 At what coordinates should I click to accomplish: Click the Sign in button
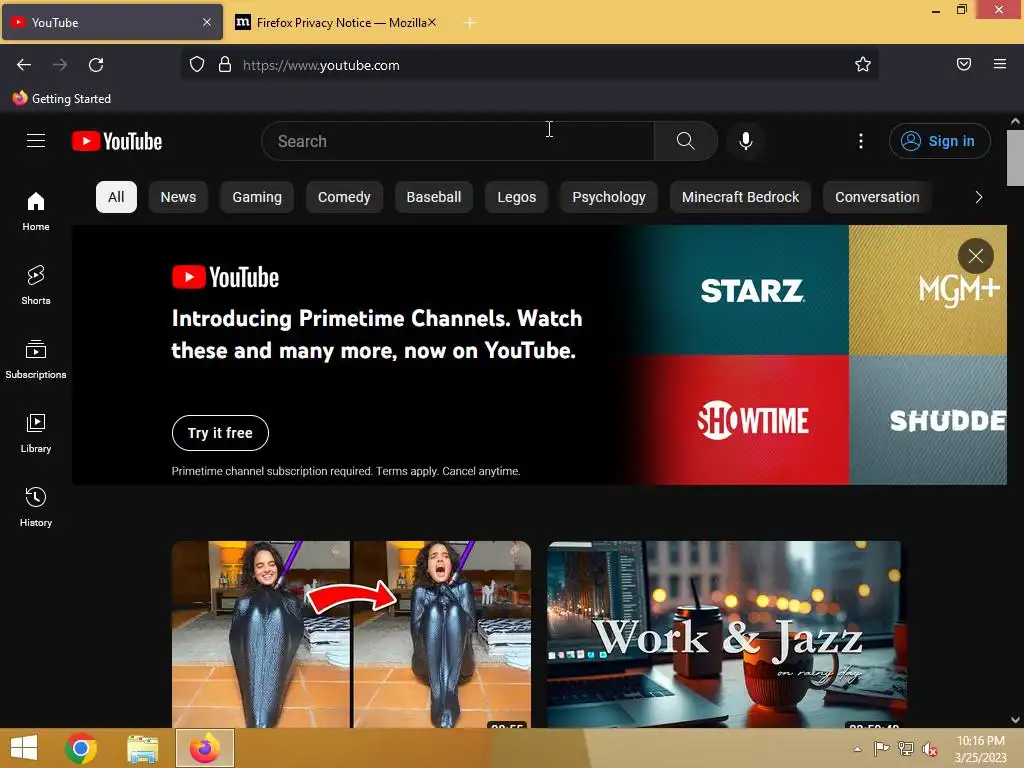coord(939,141)
